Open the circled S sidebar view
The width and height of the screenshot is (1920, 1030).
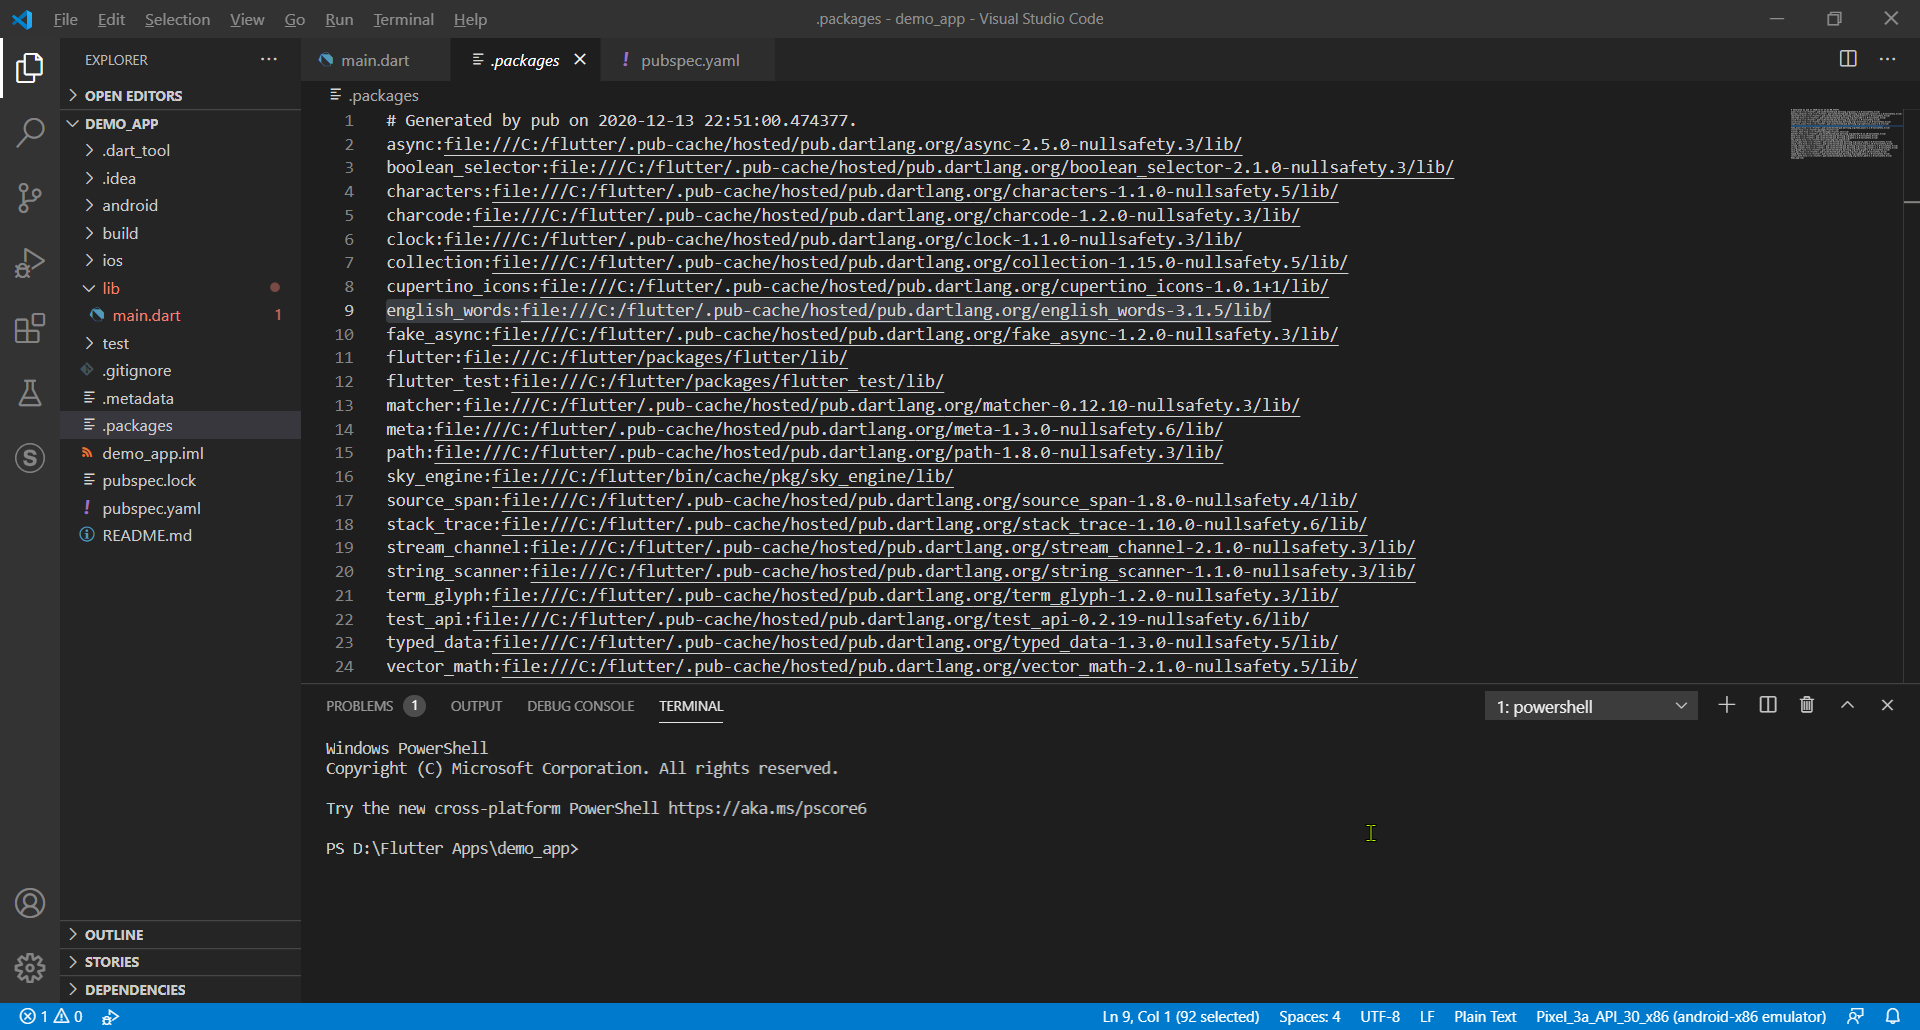click(x=30, y=458)
